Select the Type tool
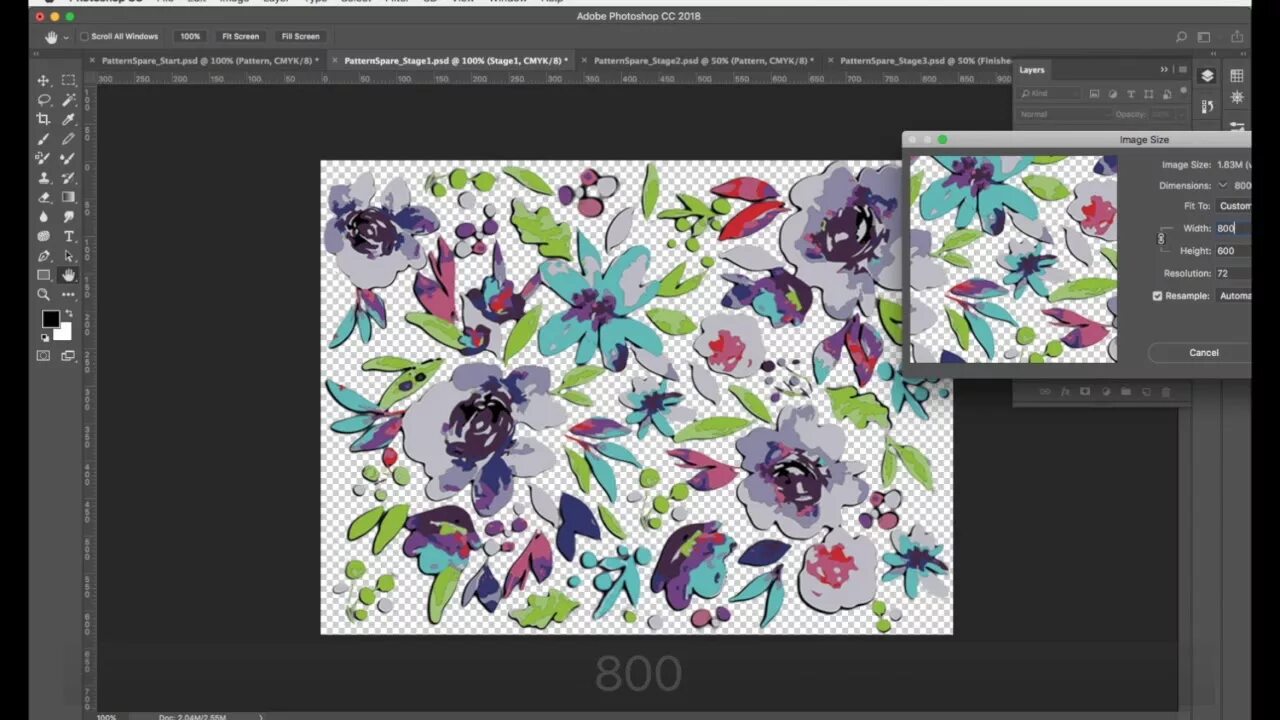 click(68, 236)
